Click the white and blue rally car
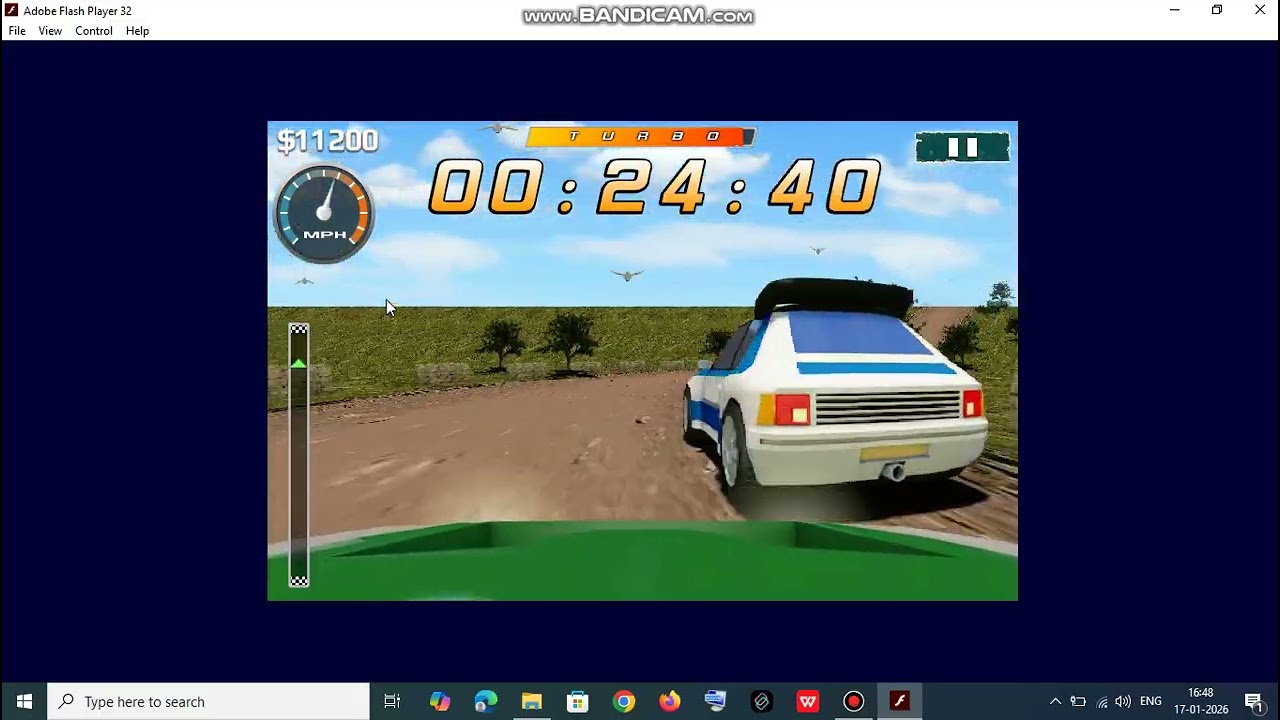1280x720 pixels. point(836,393)
